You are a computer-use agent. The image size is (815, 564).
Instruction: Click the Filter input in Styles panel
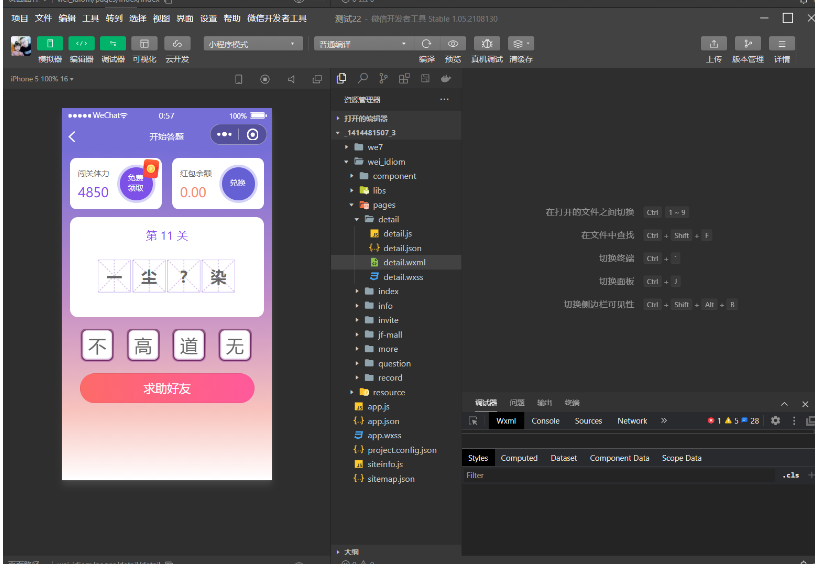pos(620,475)
